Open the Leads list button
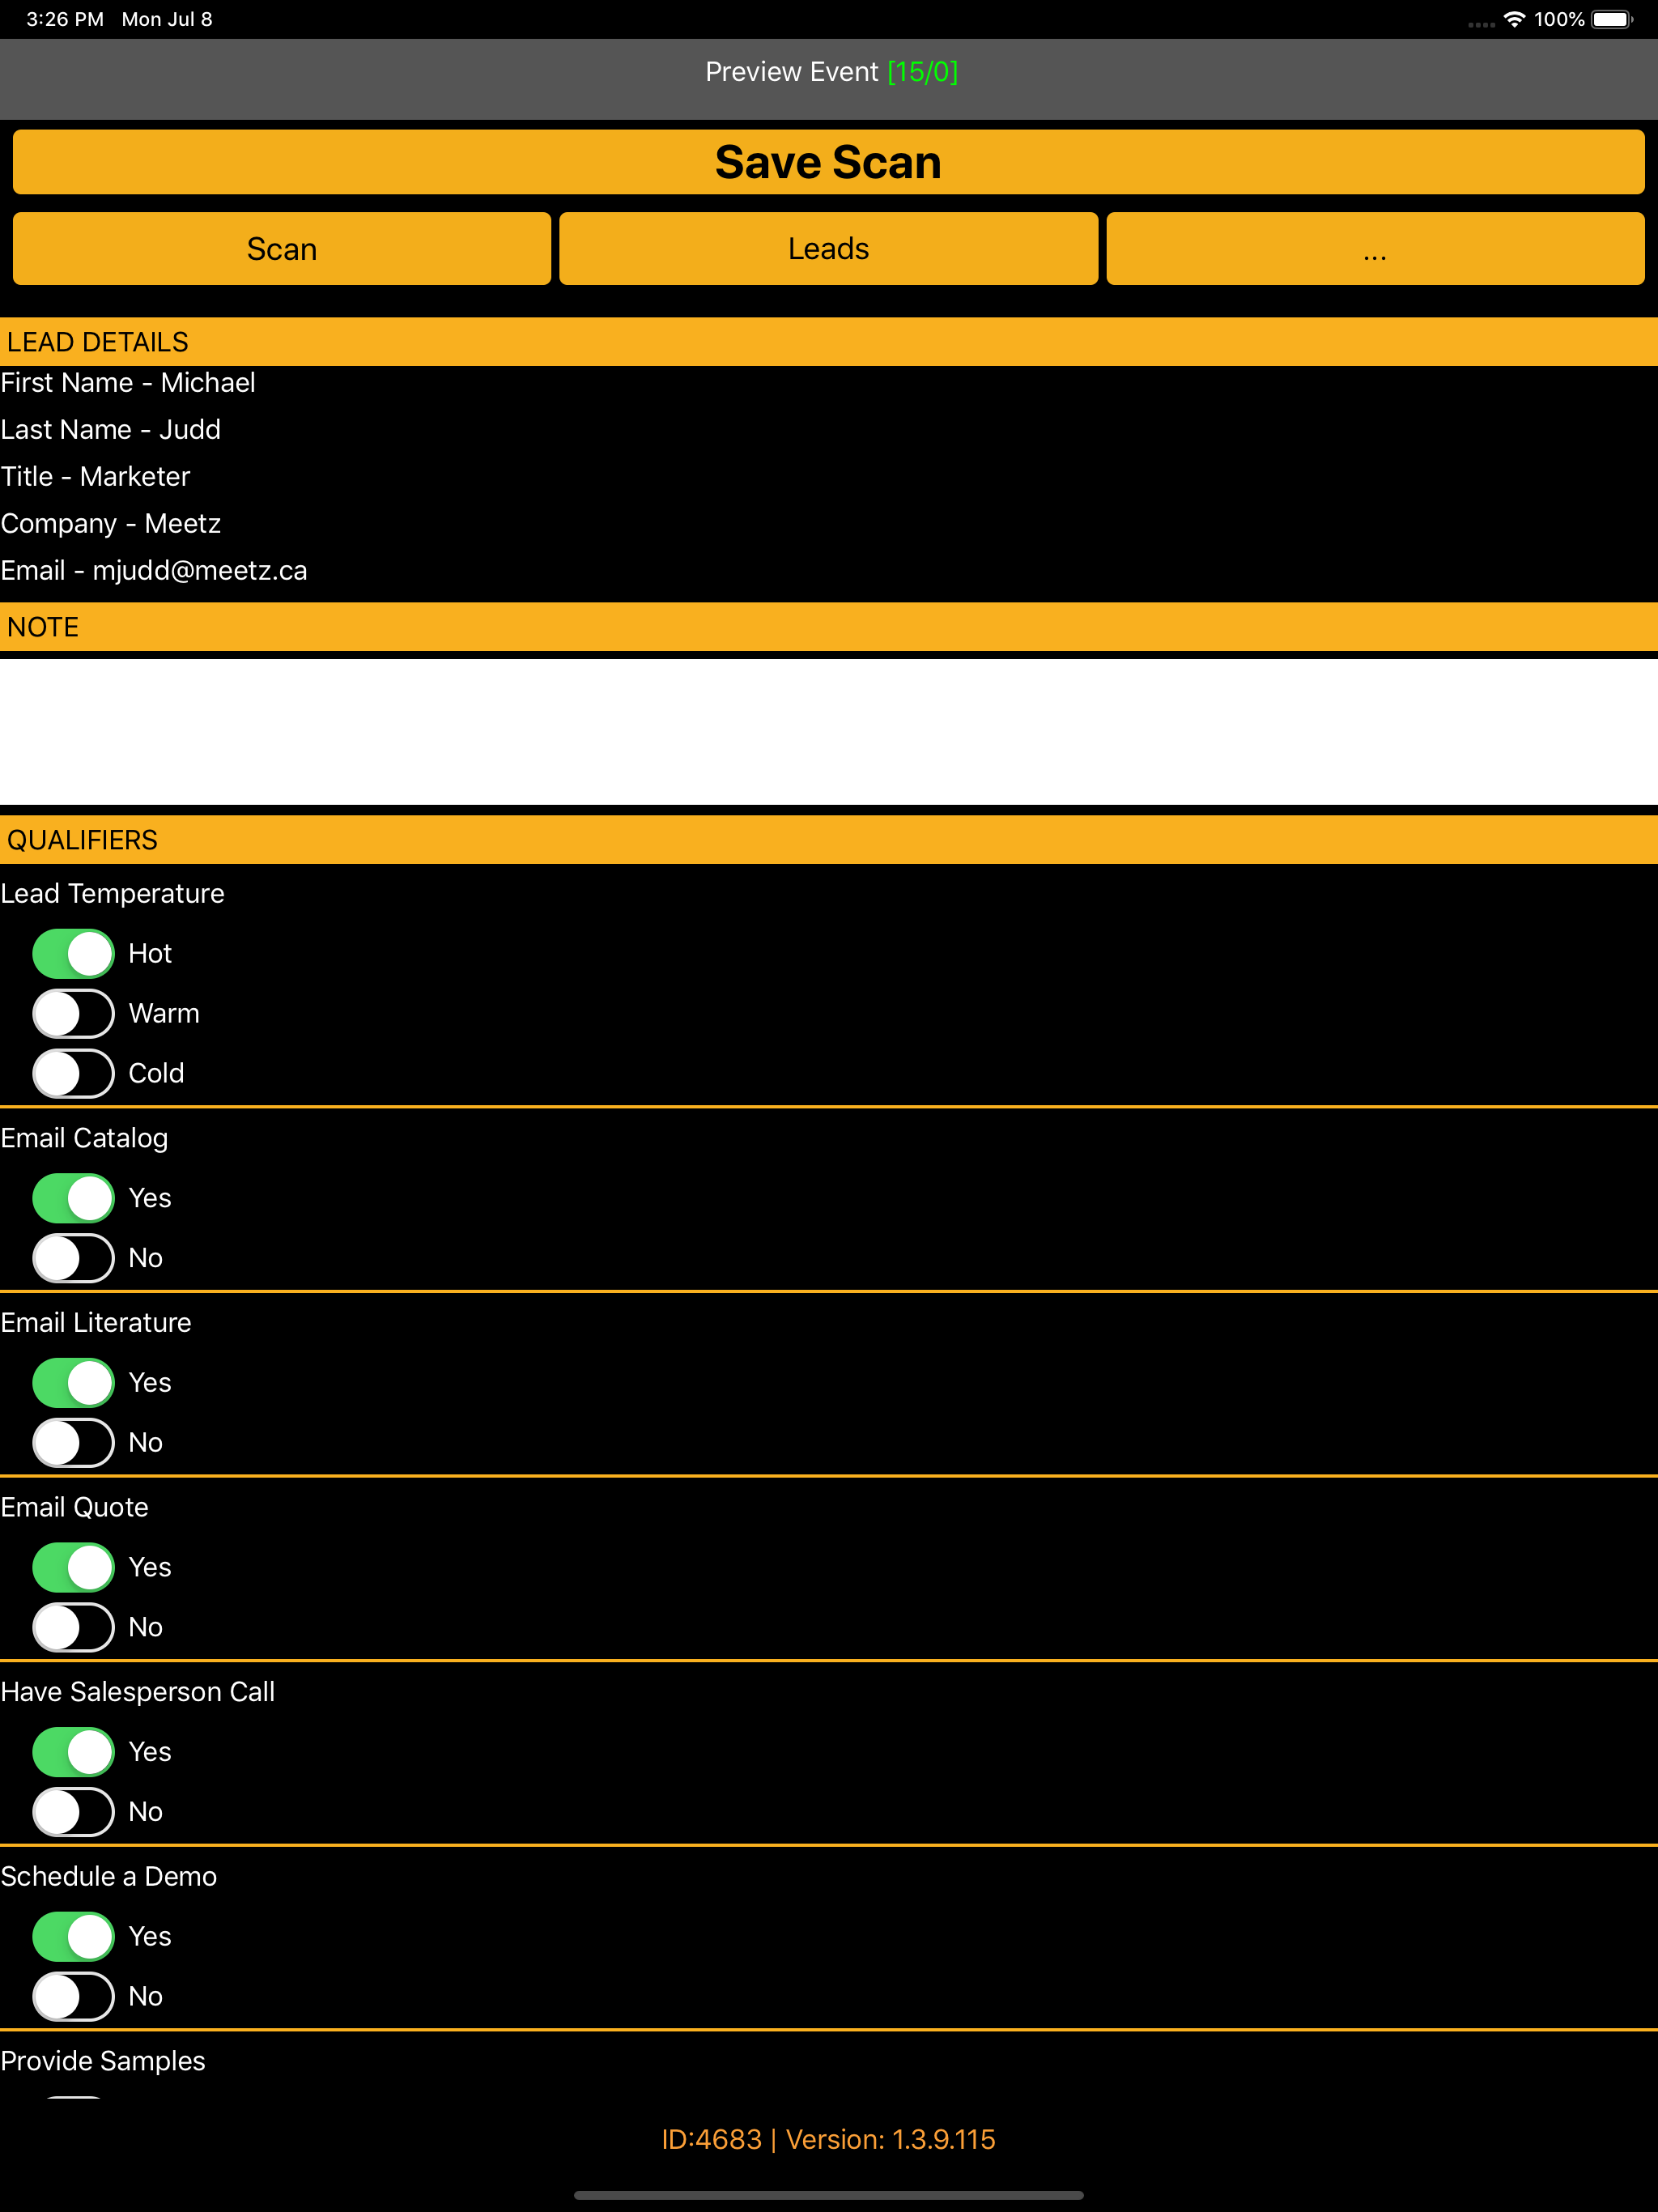Image resolution: width=1658 pixels, height=2212 pixels. [x=828, y=249]
